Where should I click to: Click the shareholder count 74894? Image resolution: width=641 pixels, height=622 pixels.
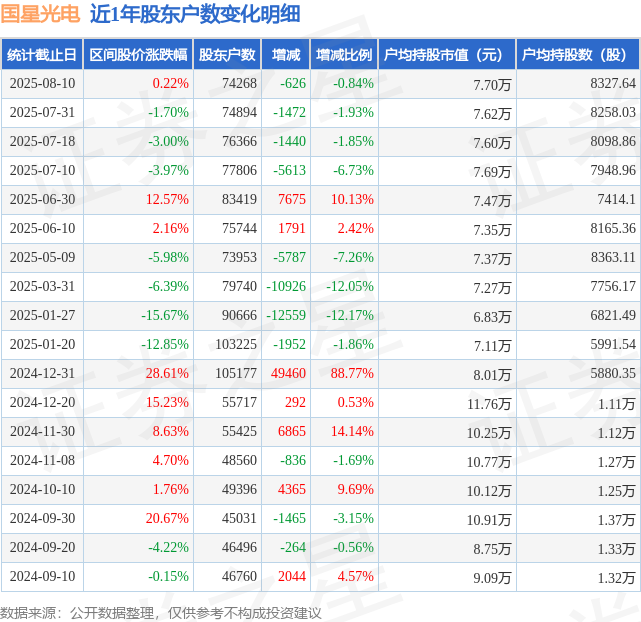[240, 112]
